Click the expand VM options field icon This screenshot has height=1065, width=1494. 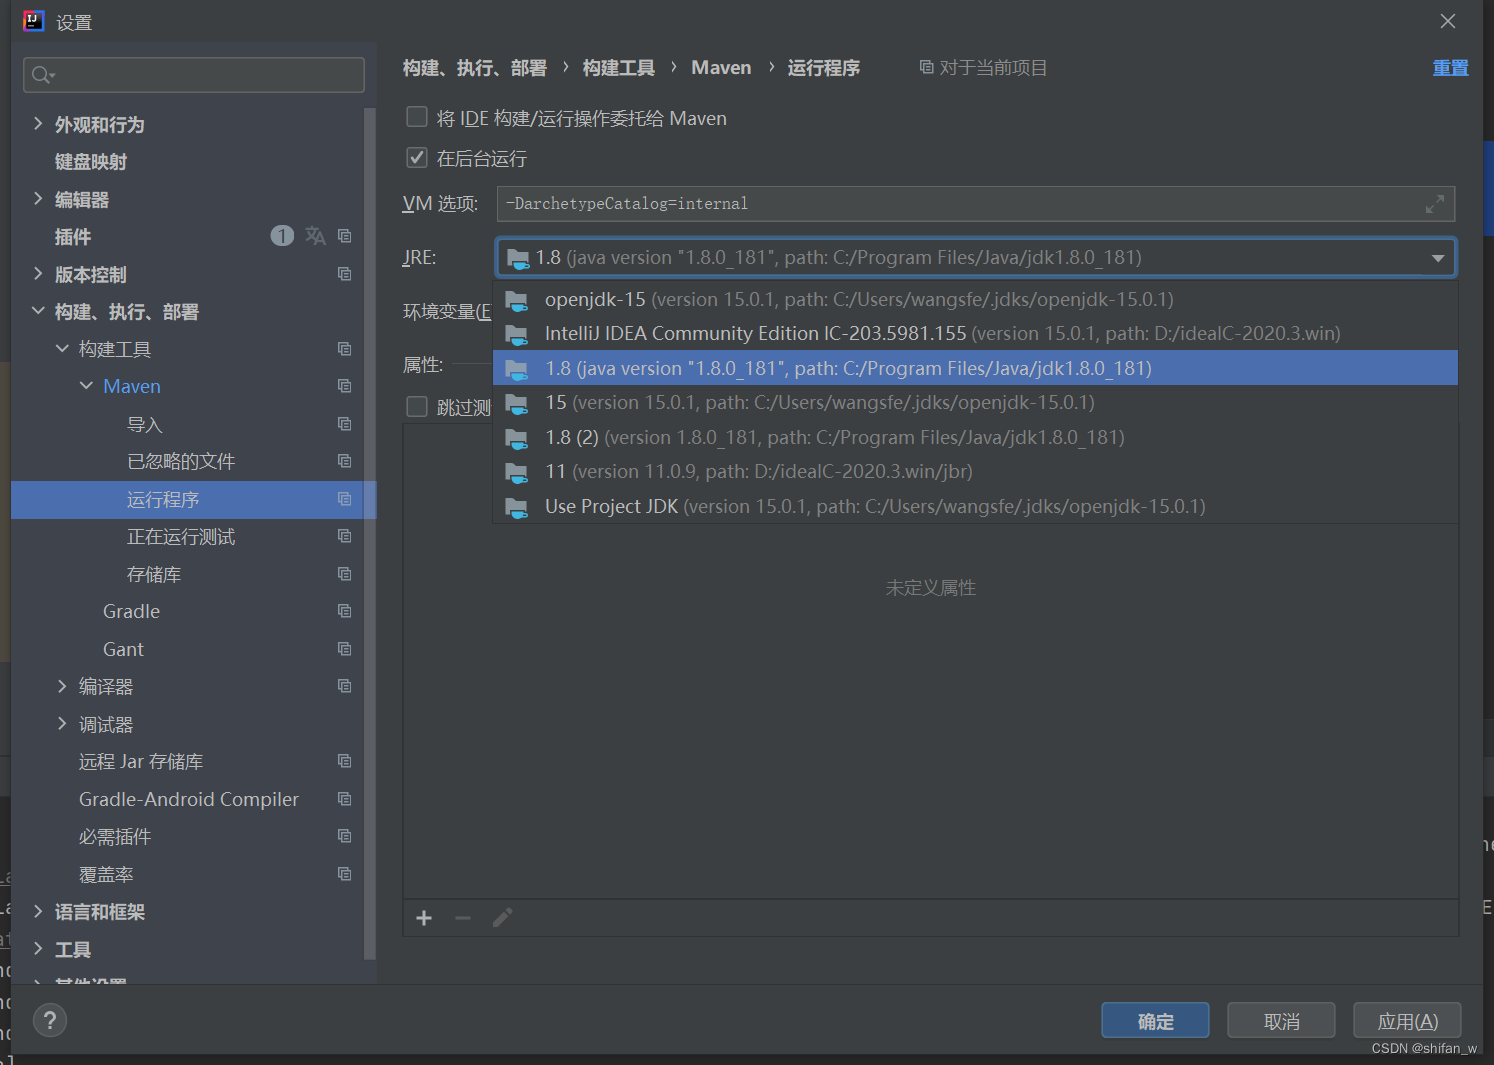[1435, 204]
